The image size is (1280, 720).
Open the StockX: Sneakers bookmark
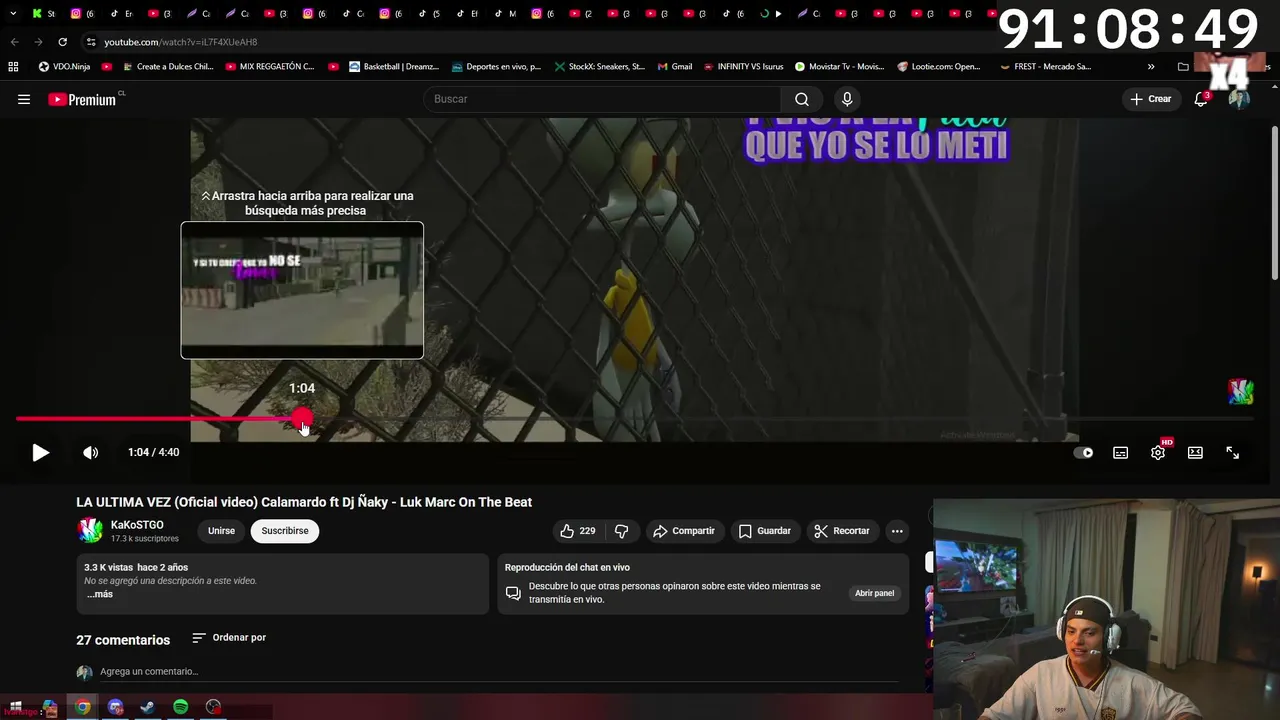tap(599, 67)
